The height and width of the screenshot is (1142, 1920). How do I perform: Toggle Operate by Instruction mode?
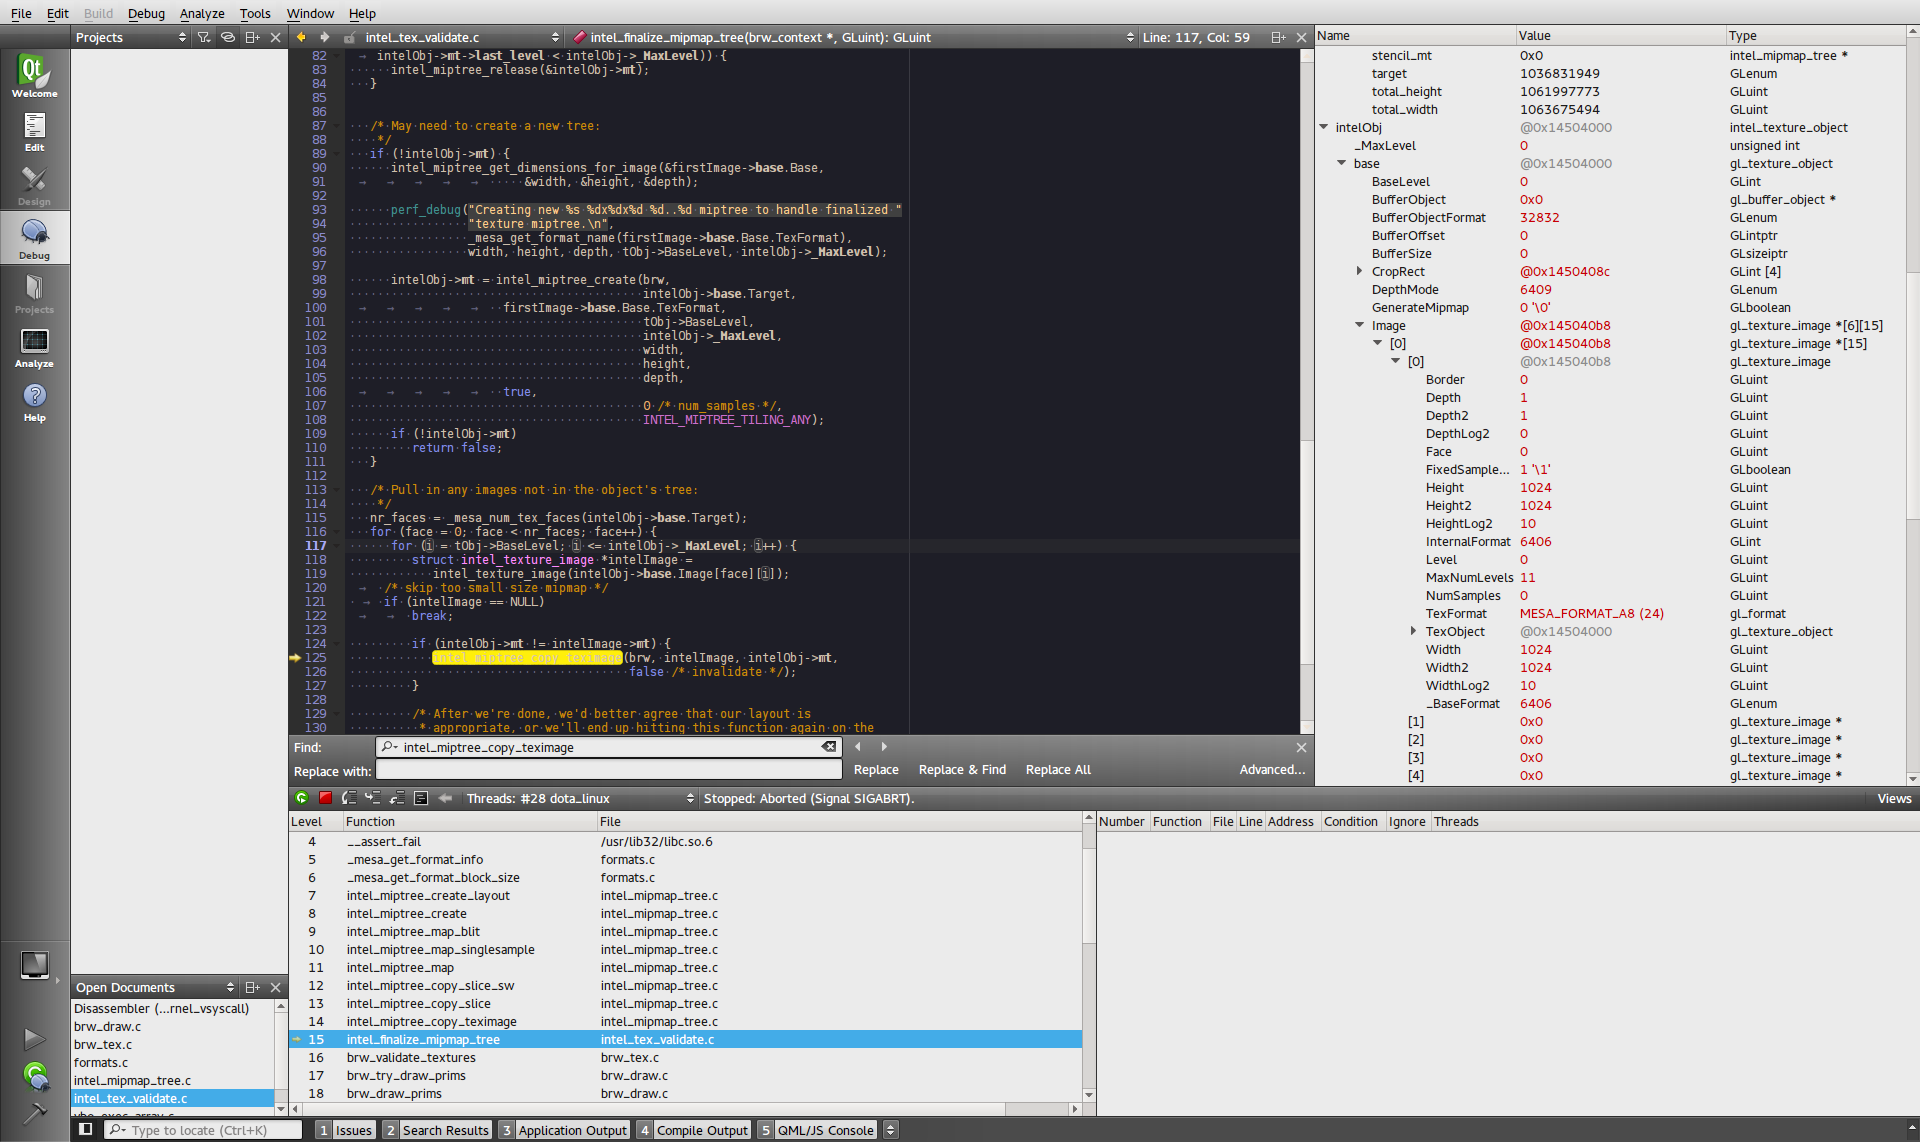pyautogui.click(x=421, y=798)
